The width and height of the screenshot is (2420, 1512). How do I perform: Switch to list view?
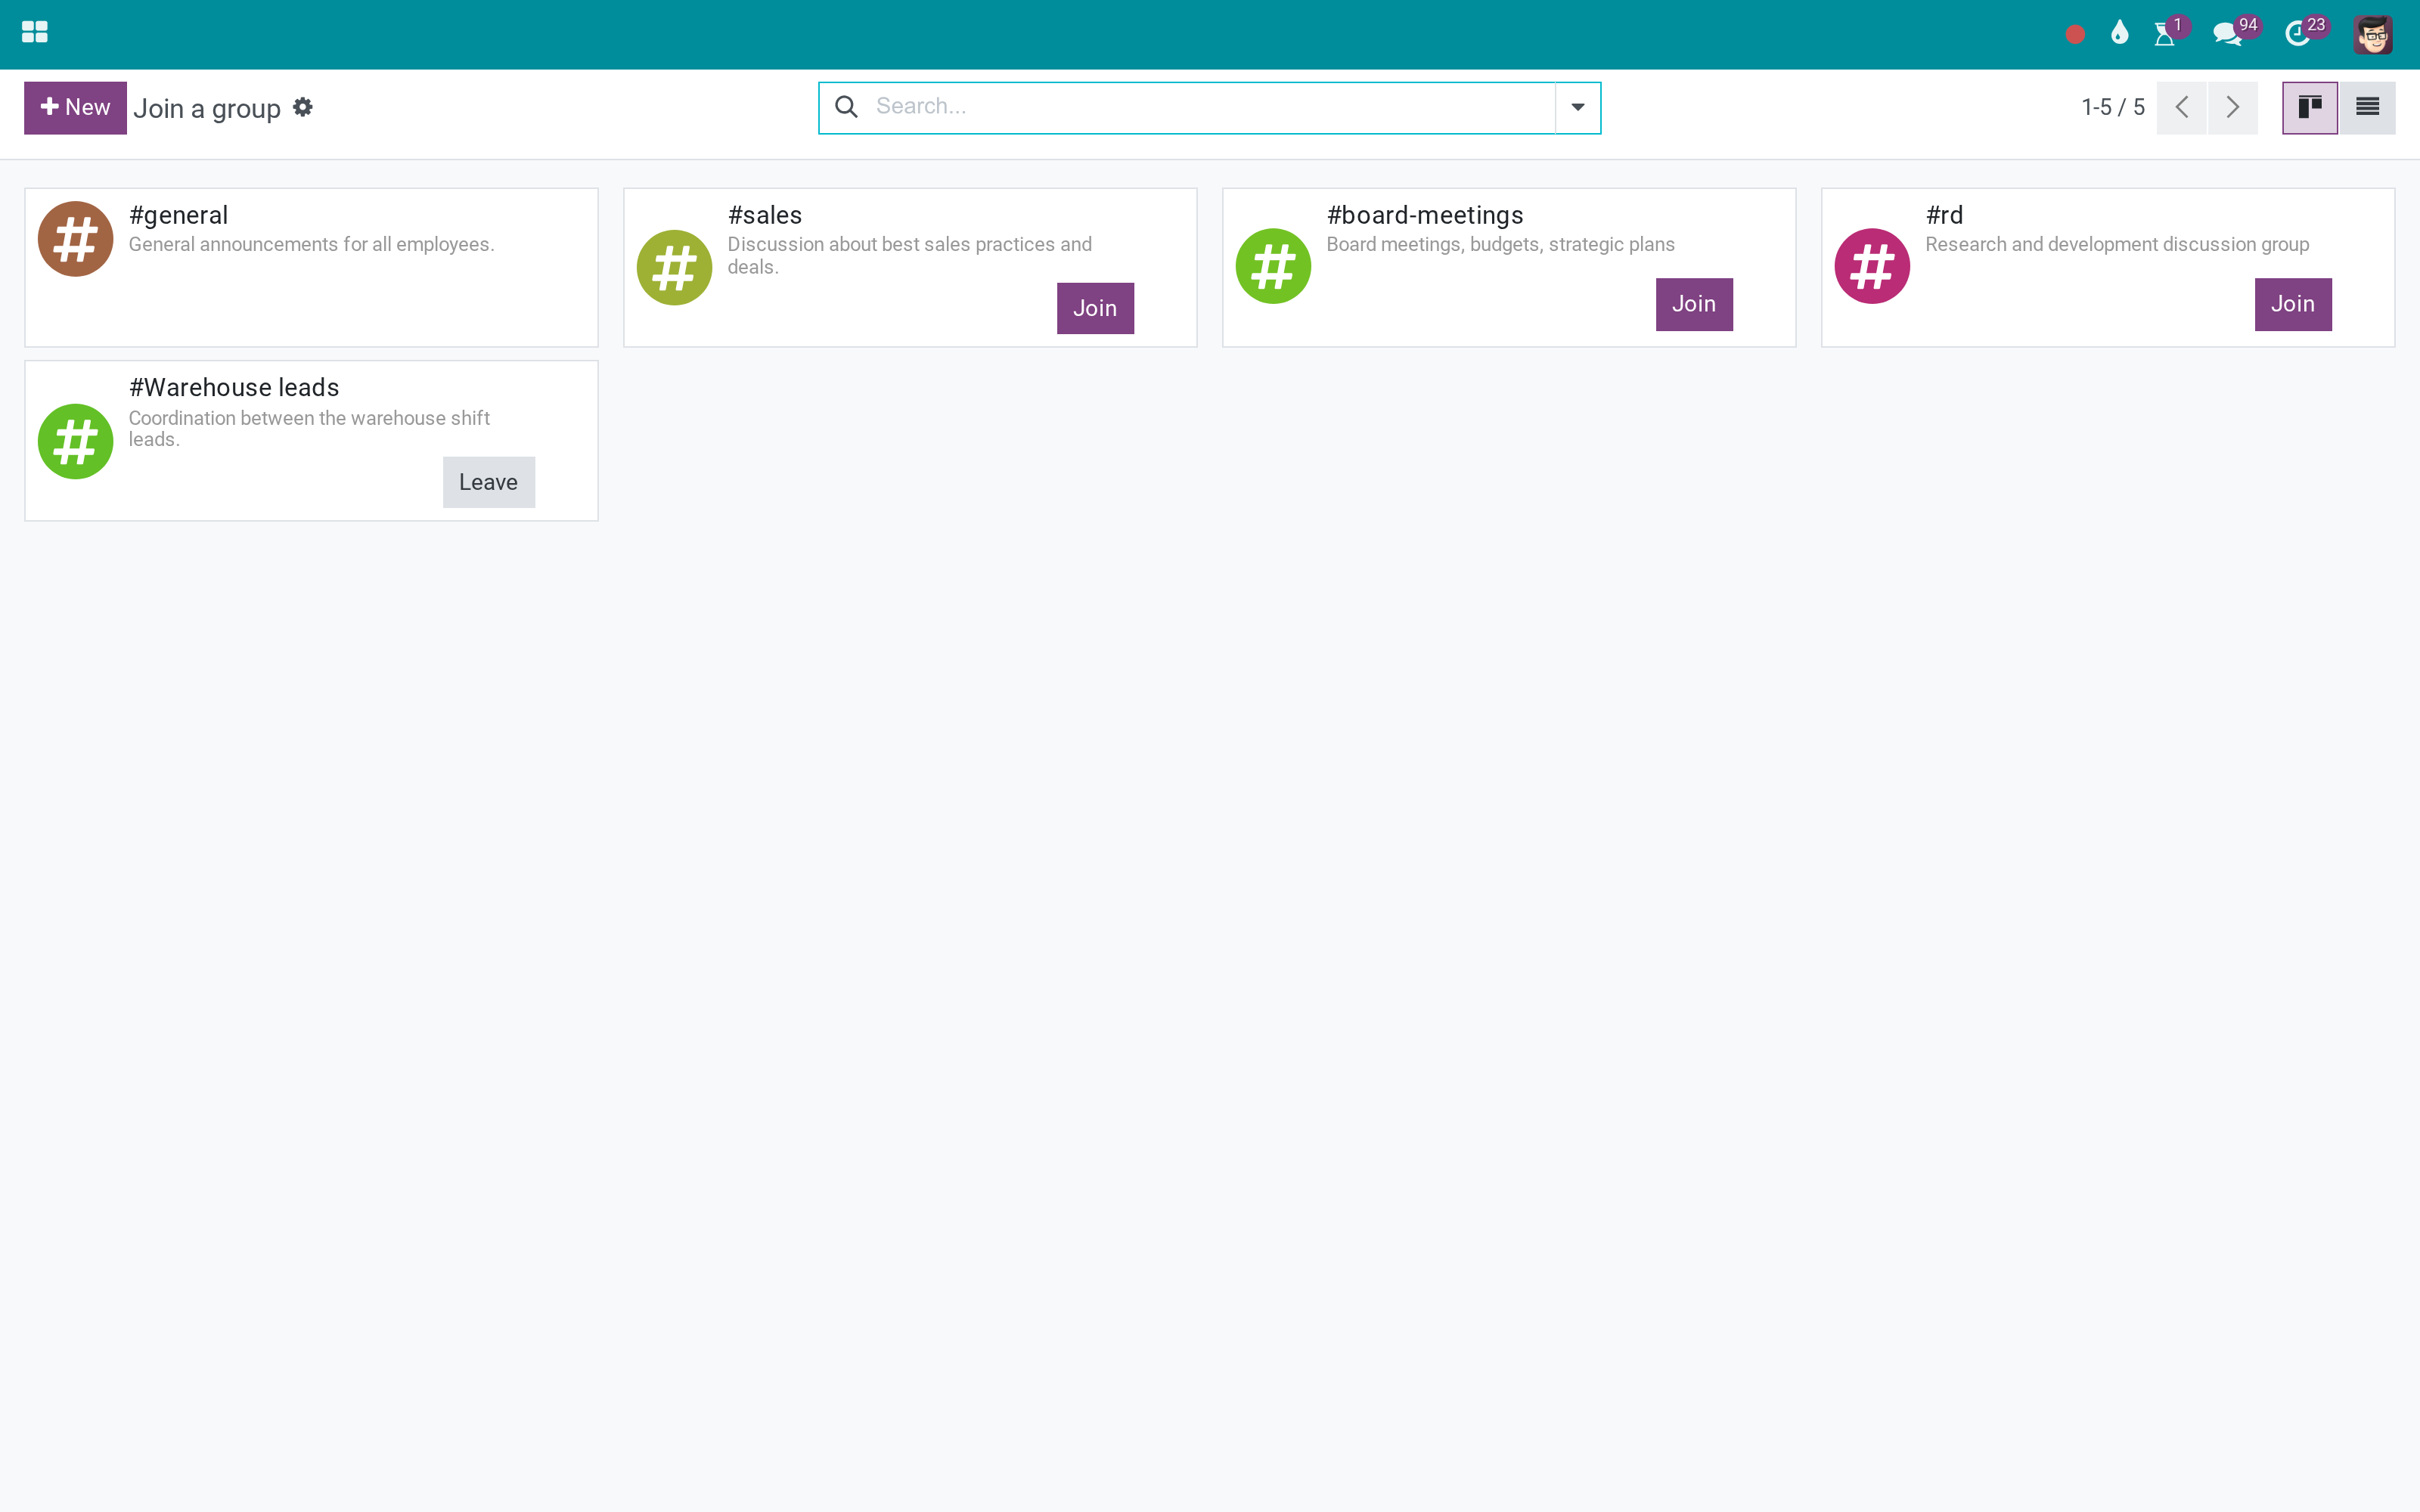2367,107
